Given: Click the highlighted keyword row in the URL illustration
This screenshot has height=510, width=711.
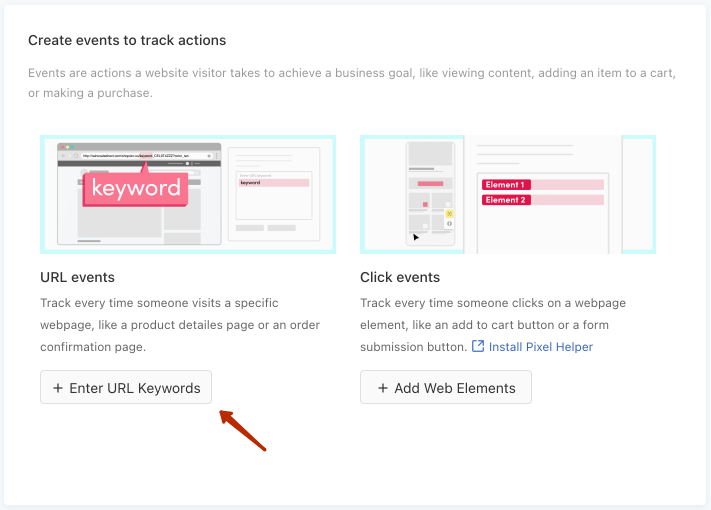Looking at the screenshot, I should (273, 183).
